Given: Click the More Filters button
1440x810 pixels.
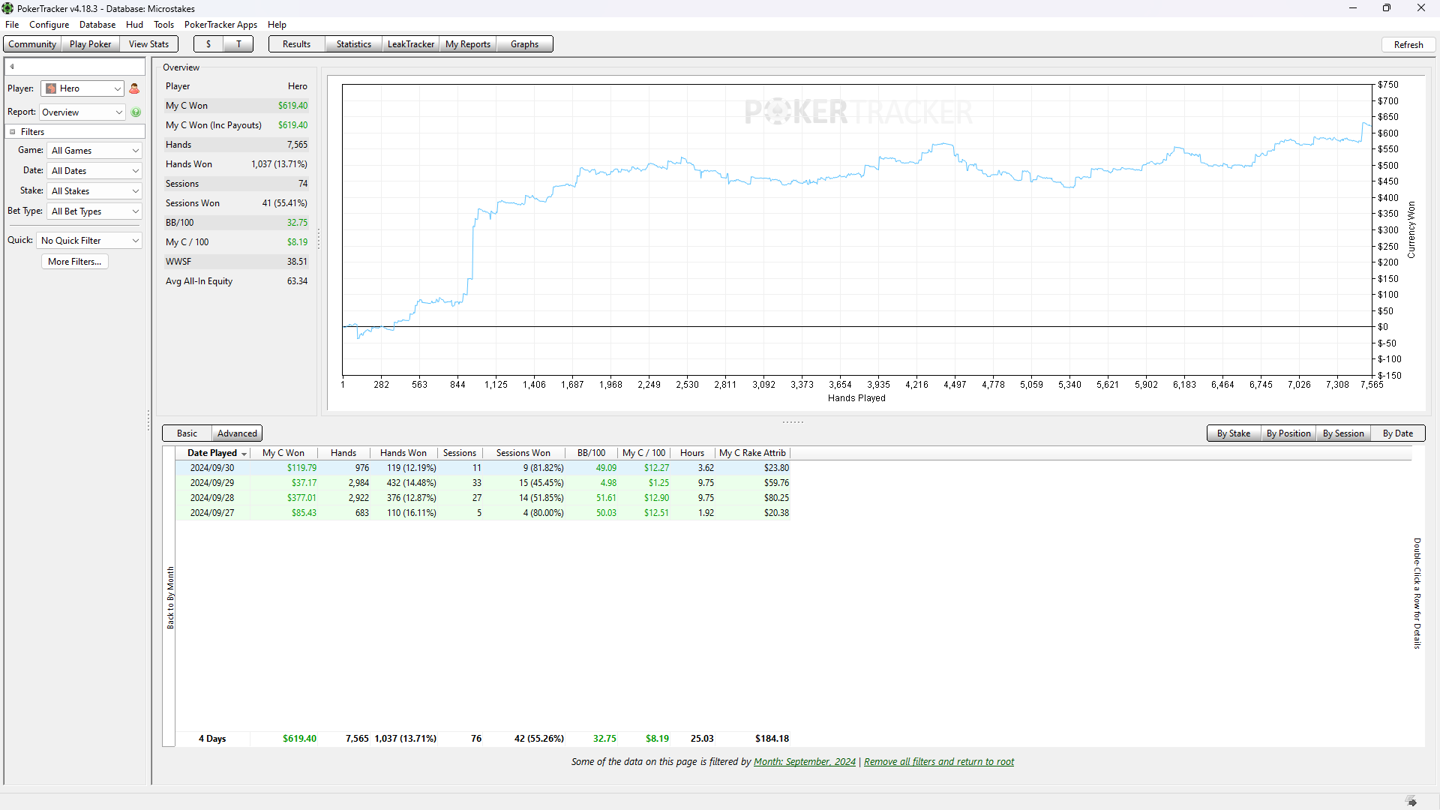Looking at the screenshot, I should (74, 262).
